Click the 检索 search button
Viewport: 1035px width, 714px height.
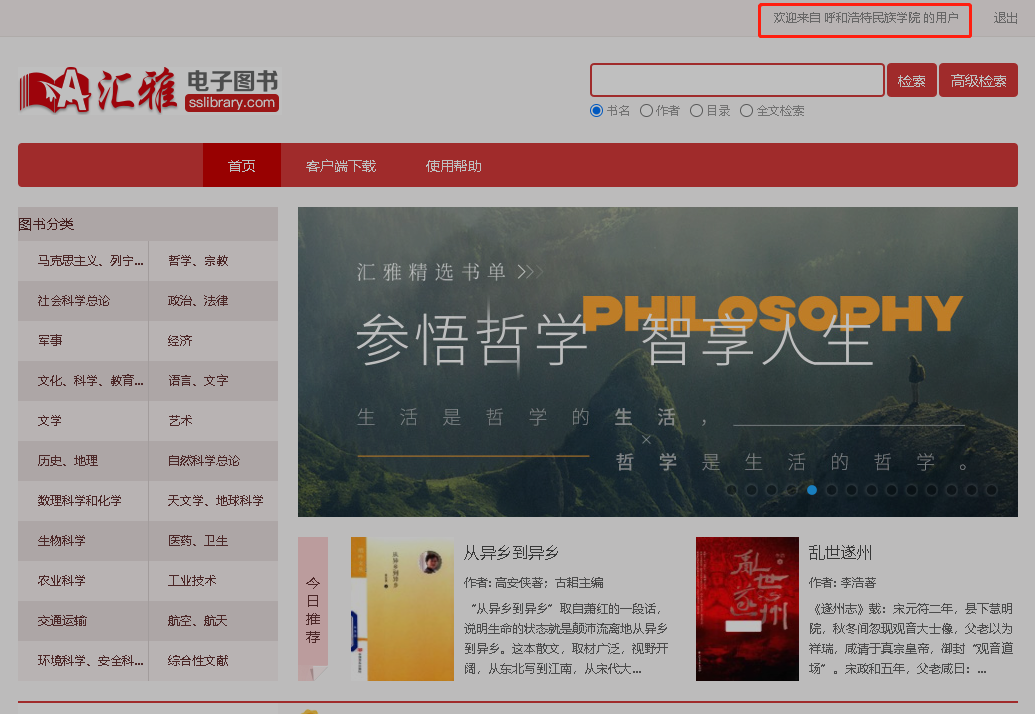(911, 81)
